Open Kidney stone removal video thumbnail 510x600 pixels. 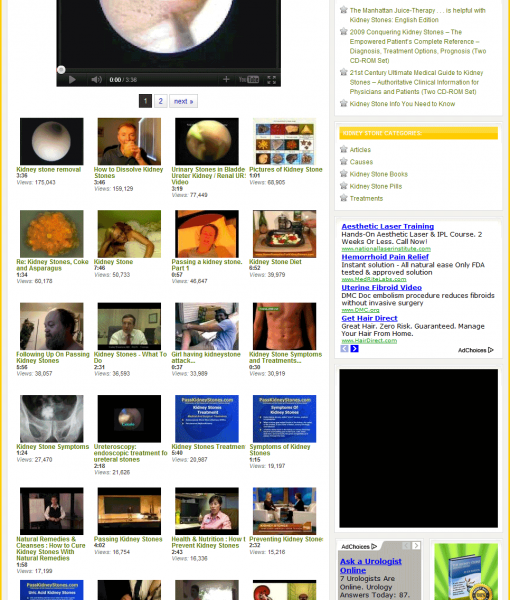pyautogui.click(x=52, y=141)
